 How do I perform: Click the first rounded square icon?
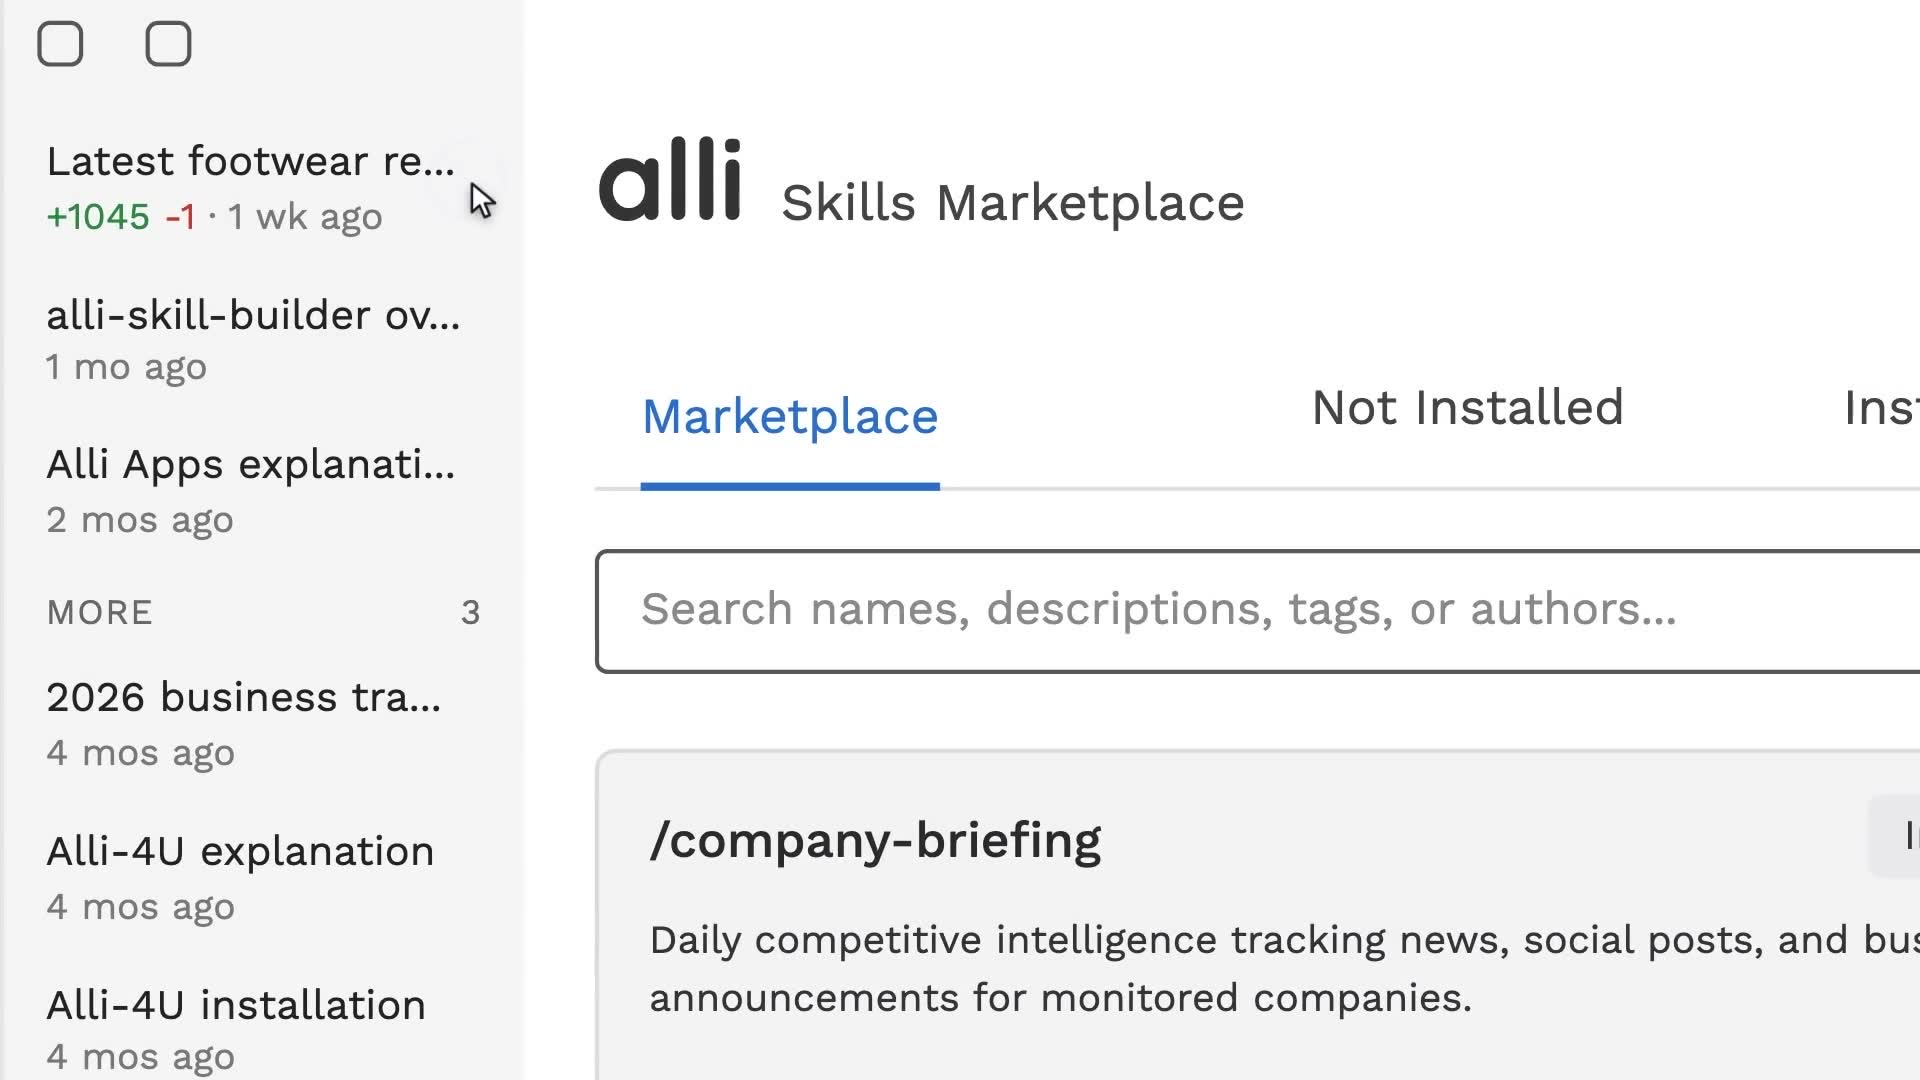(60, 44)
